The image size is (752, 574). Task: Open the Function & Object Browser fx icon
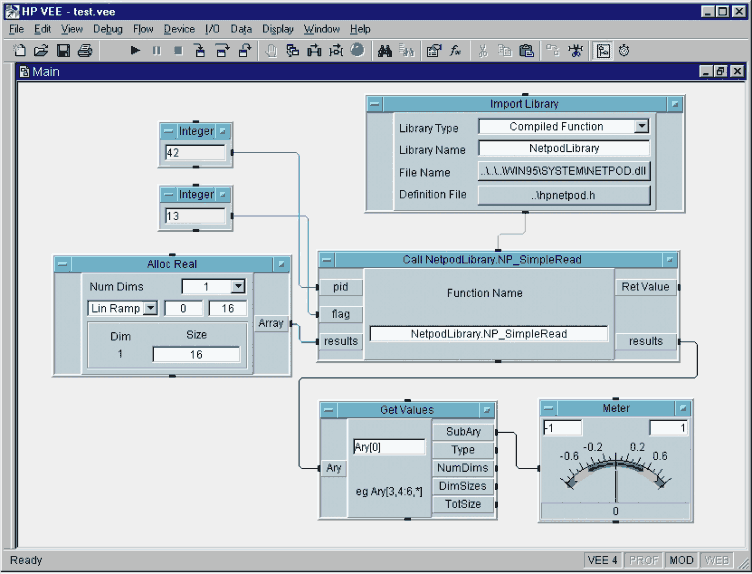[455, 50]
